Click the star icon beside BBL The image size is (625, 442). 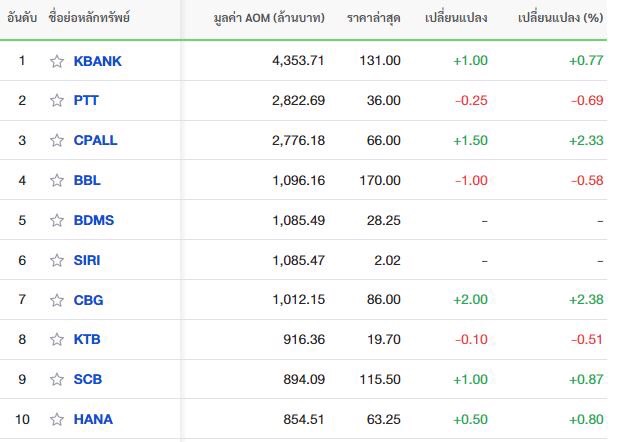point(57,180)
